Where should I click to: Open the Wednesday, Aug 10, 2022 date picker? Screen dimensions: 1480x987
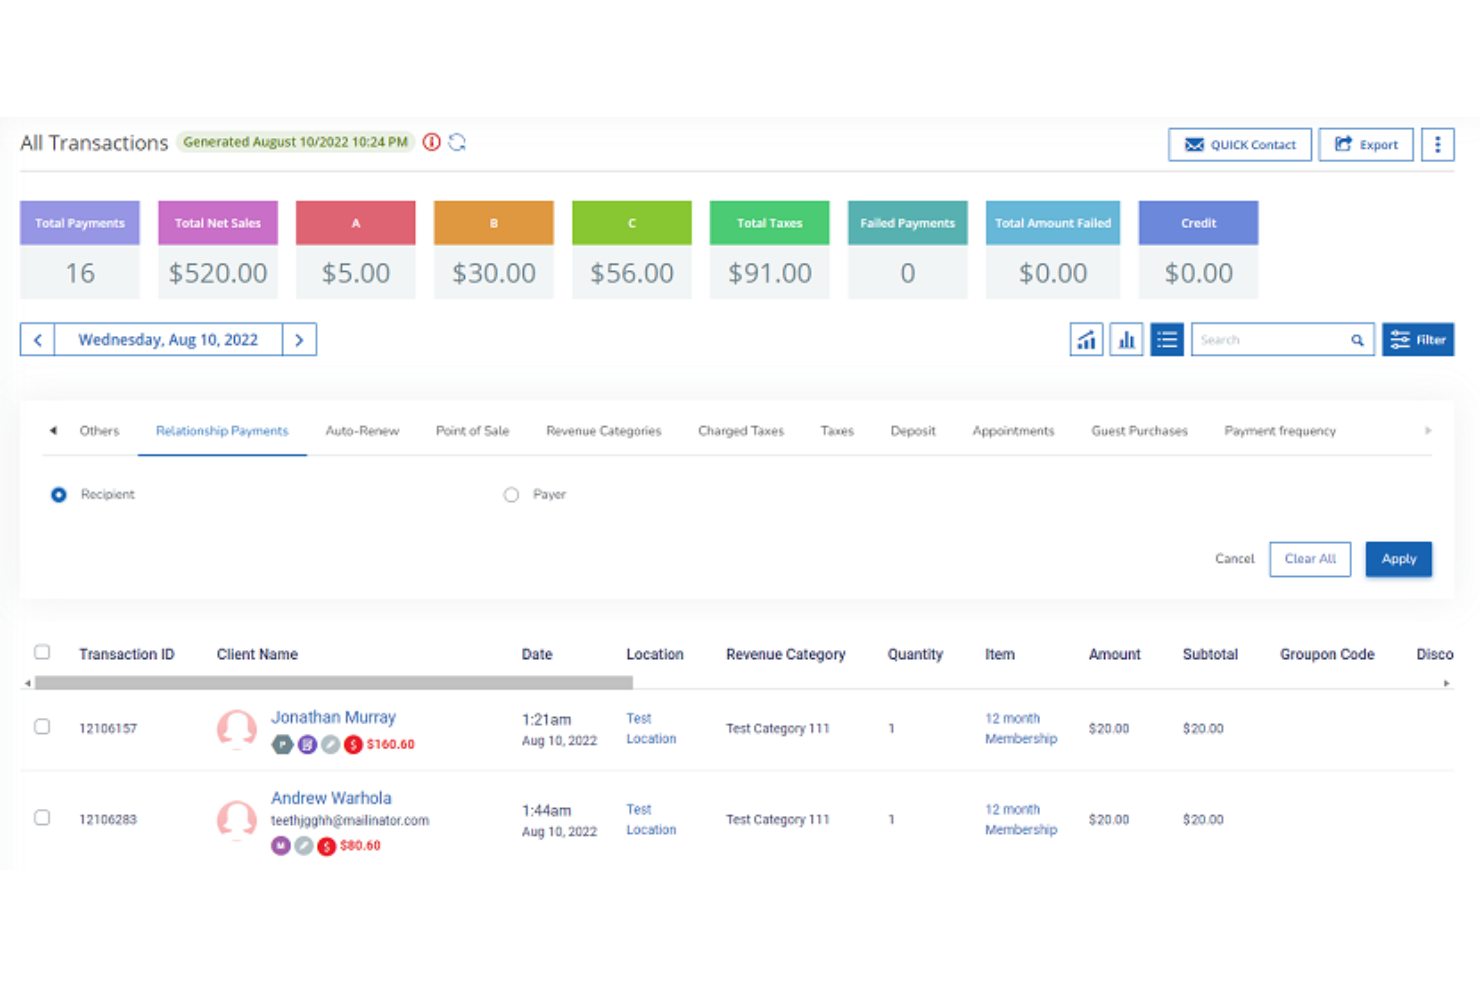pos(168,340)
